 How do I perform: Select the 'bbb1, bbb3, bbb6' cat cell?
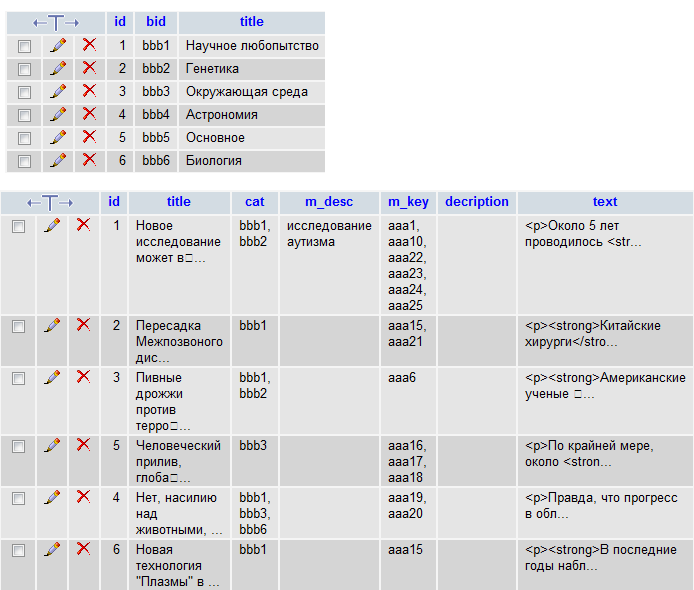(x=254, y=513)
